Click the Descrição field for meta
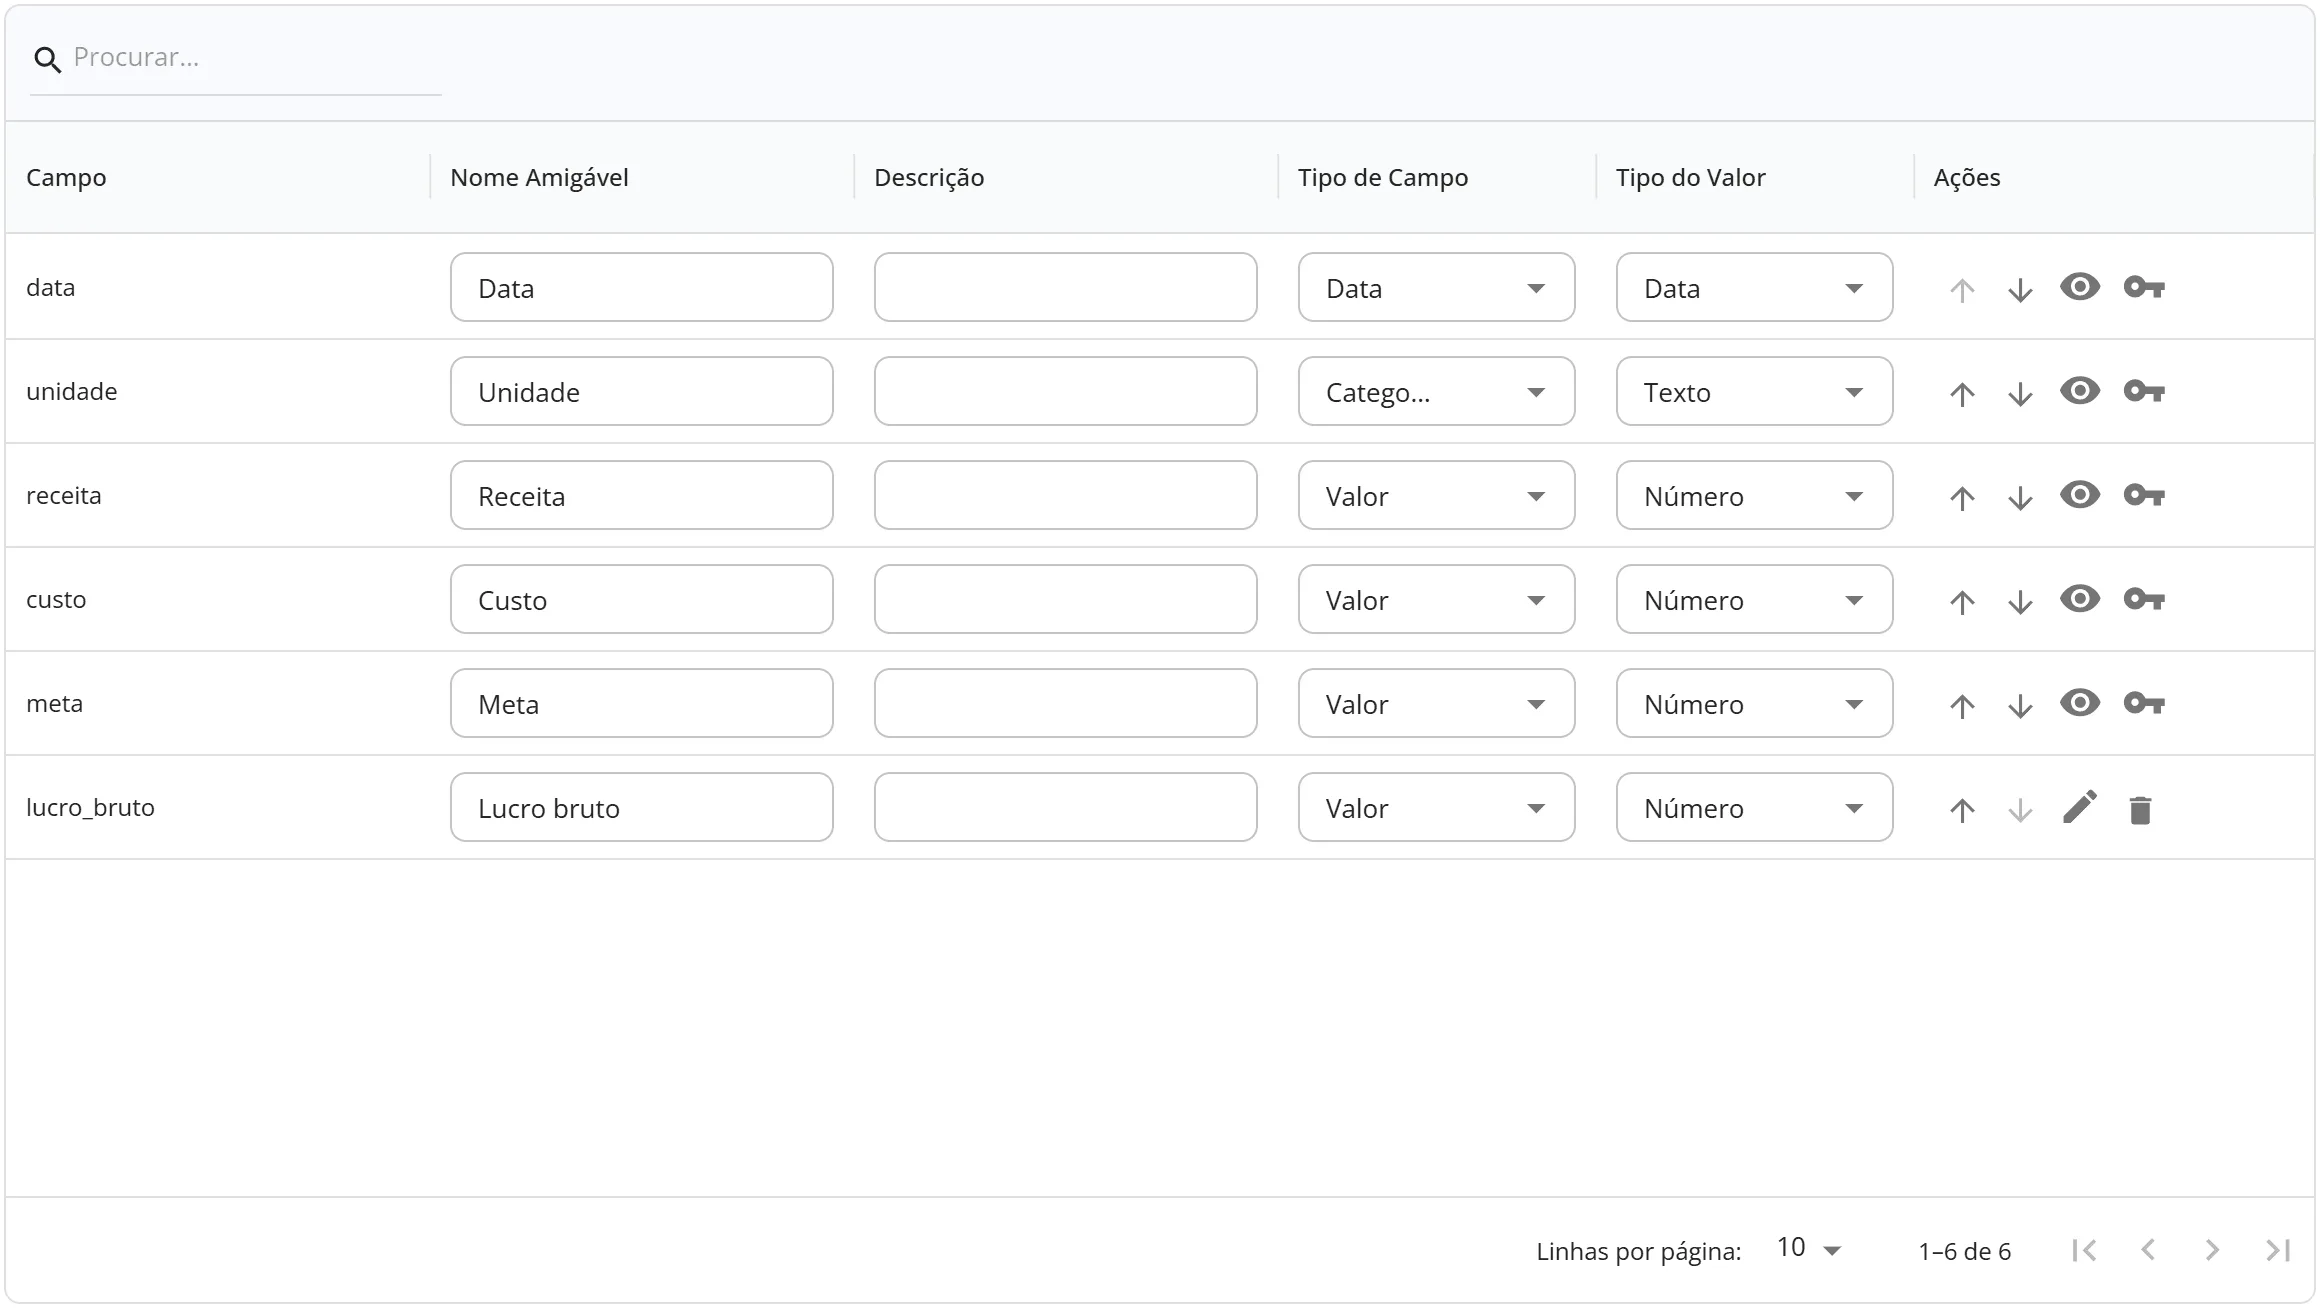The image size is (2320, 1308). pyautogui.click(x=1066, y=703)
